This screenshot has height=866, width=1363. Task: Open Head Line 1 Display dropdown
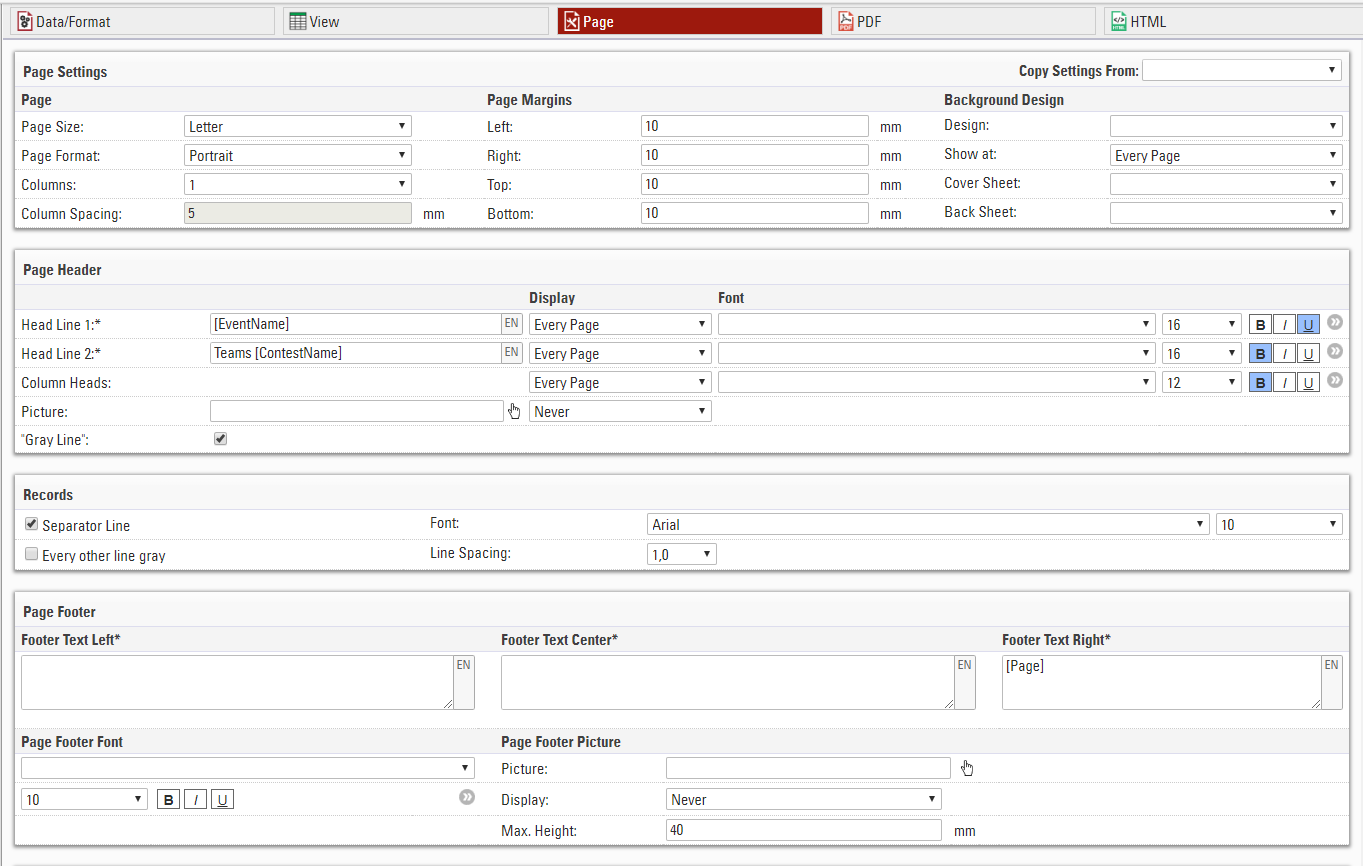point(620,325)
